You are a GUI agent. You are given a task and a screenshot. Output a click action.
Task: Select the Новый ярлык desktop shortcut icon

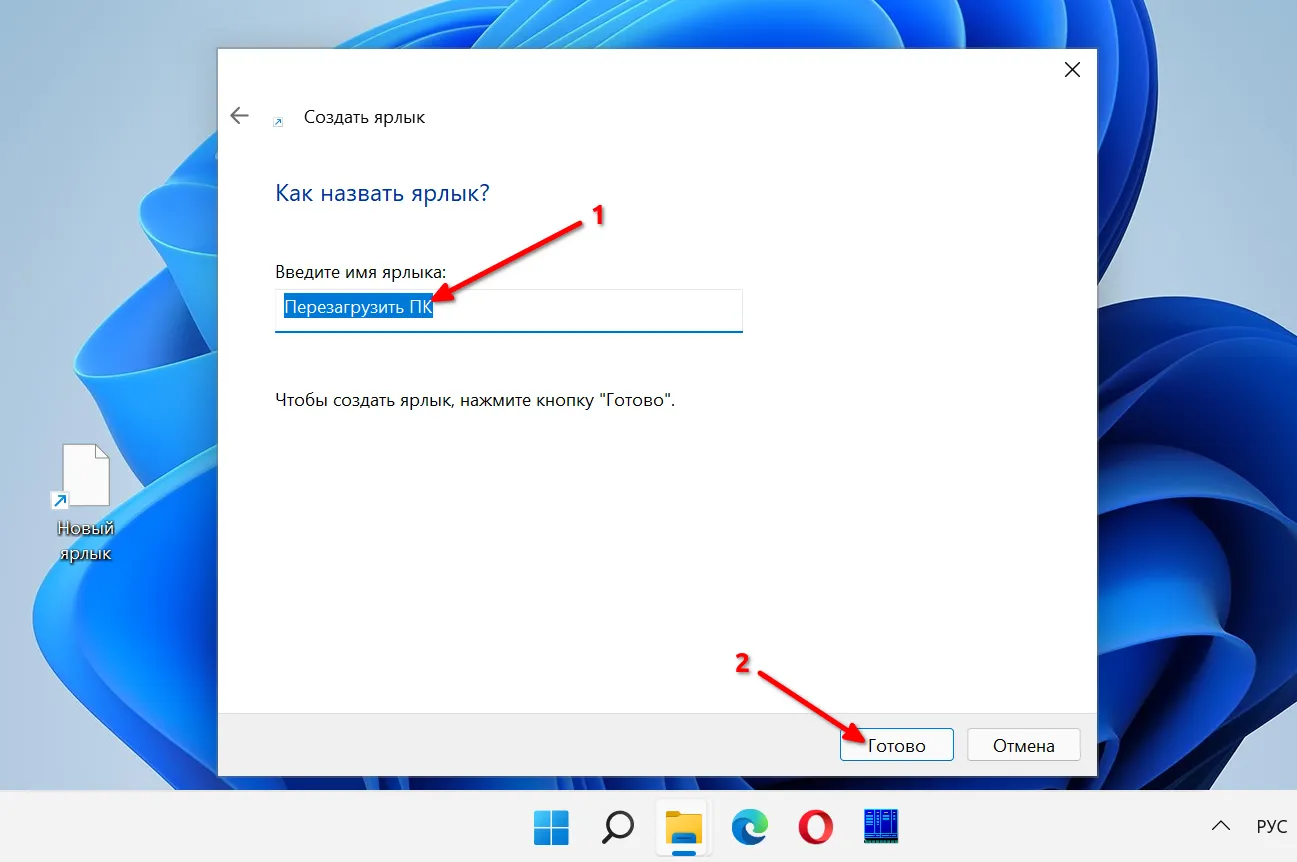(x=85, y=476)
